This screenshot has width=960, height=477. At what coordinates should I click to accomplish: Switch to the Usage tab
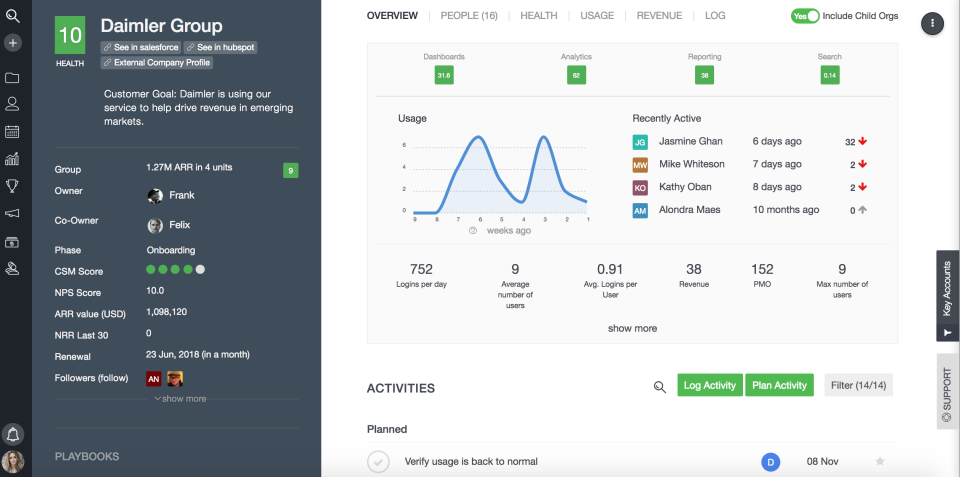(597, 16)
